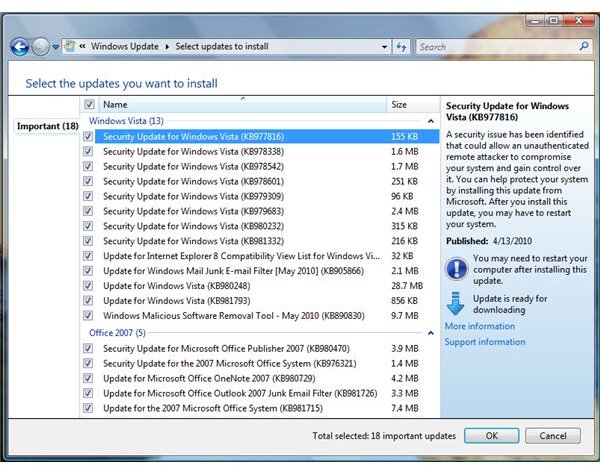Maximize the Windows Update window
The height and width of the screenshot is (466, 600).
[x=553, y=21]
